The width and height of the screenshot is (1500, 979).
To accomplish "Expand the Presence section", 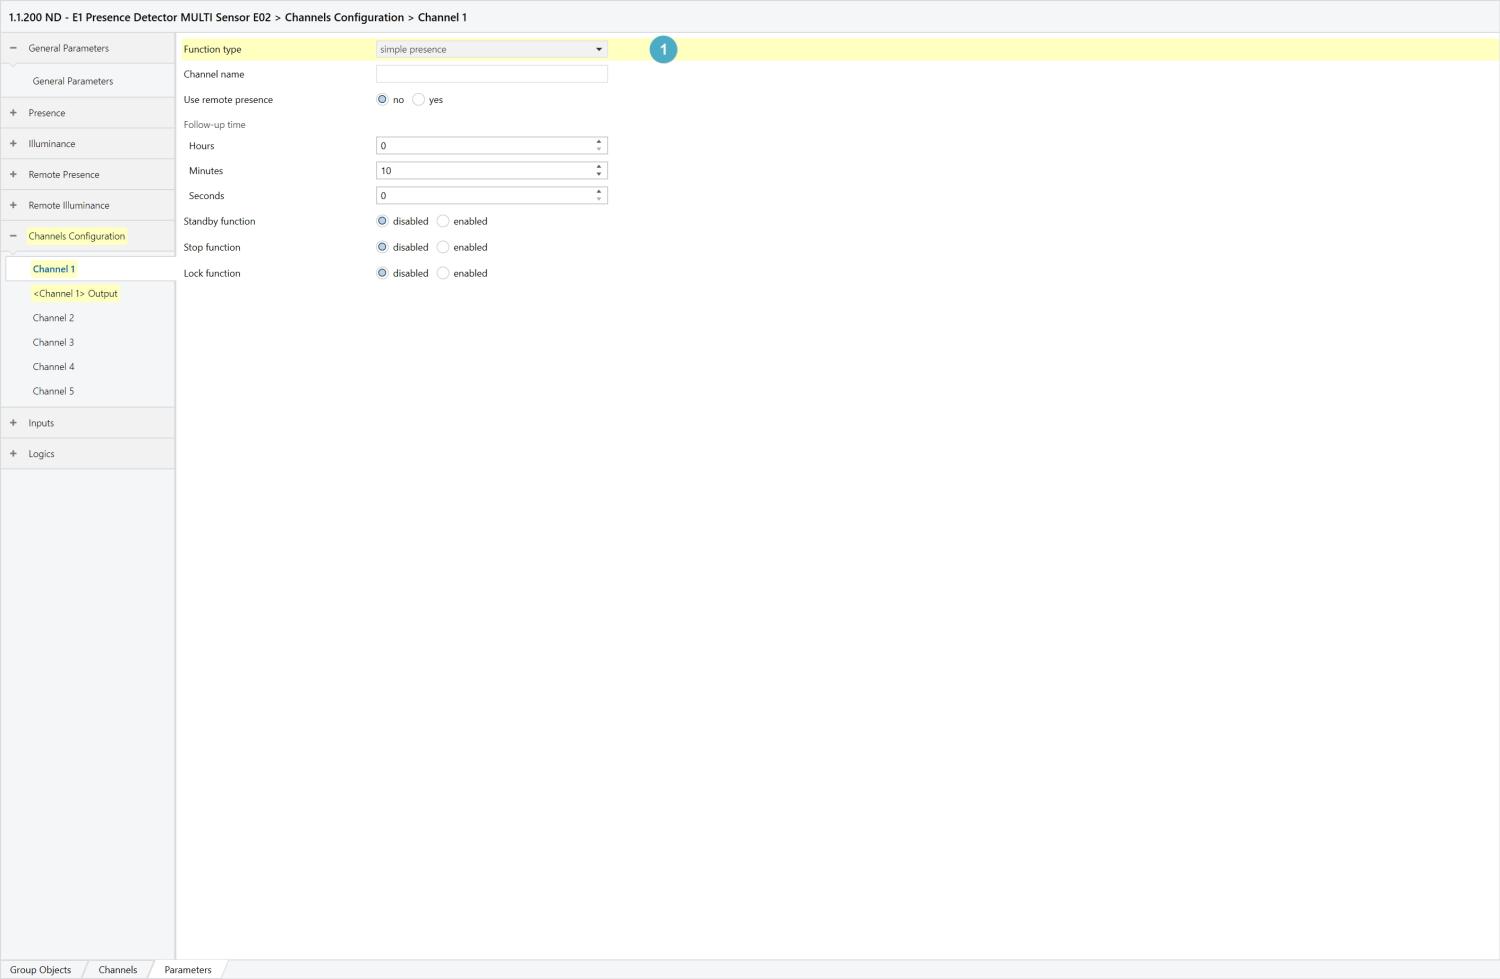I will (x=13, y=113).
